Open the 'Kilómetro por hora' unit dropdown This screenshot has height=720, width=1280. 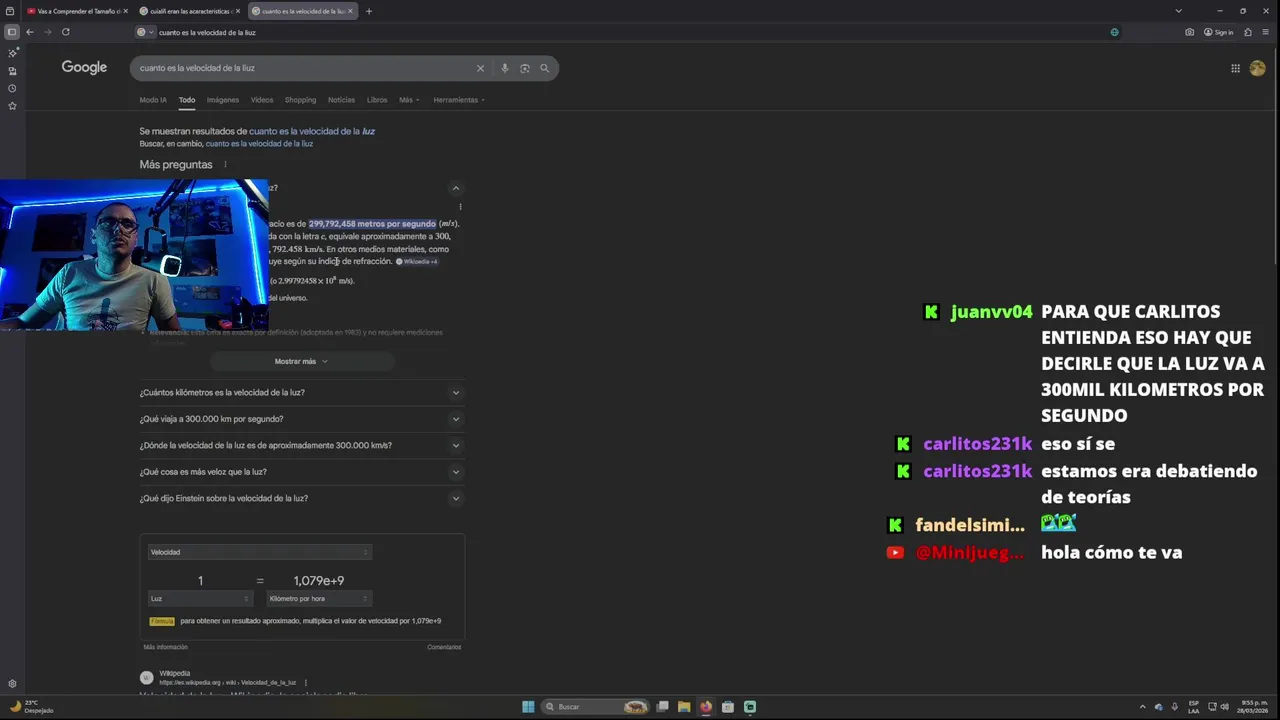pos(319,599)
